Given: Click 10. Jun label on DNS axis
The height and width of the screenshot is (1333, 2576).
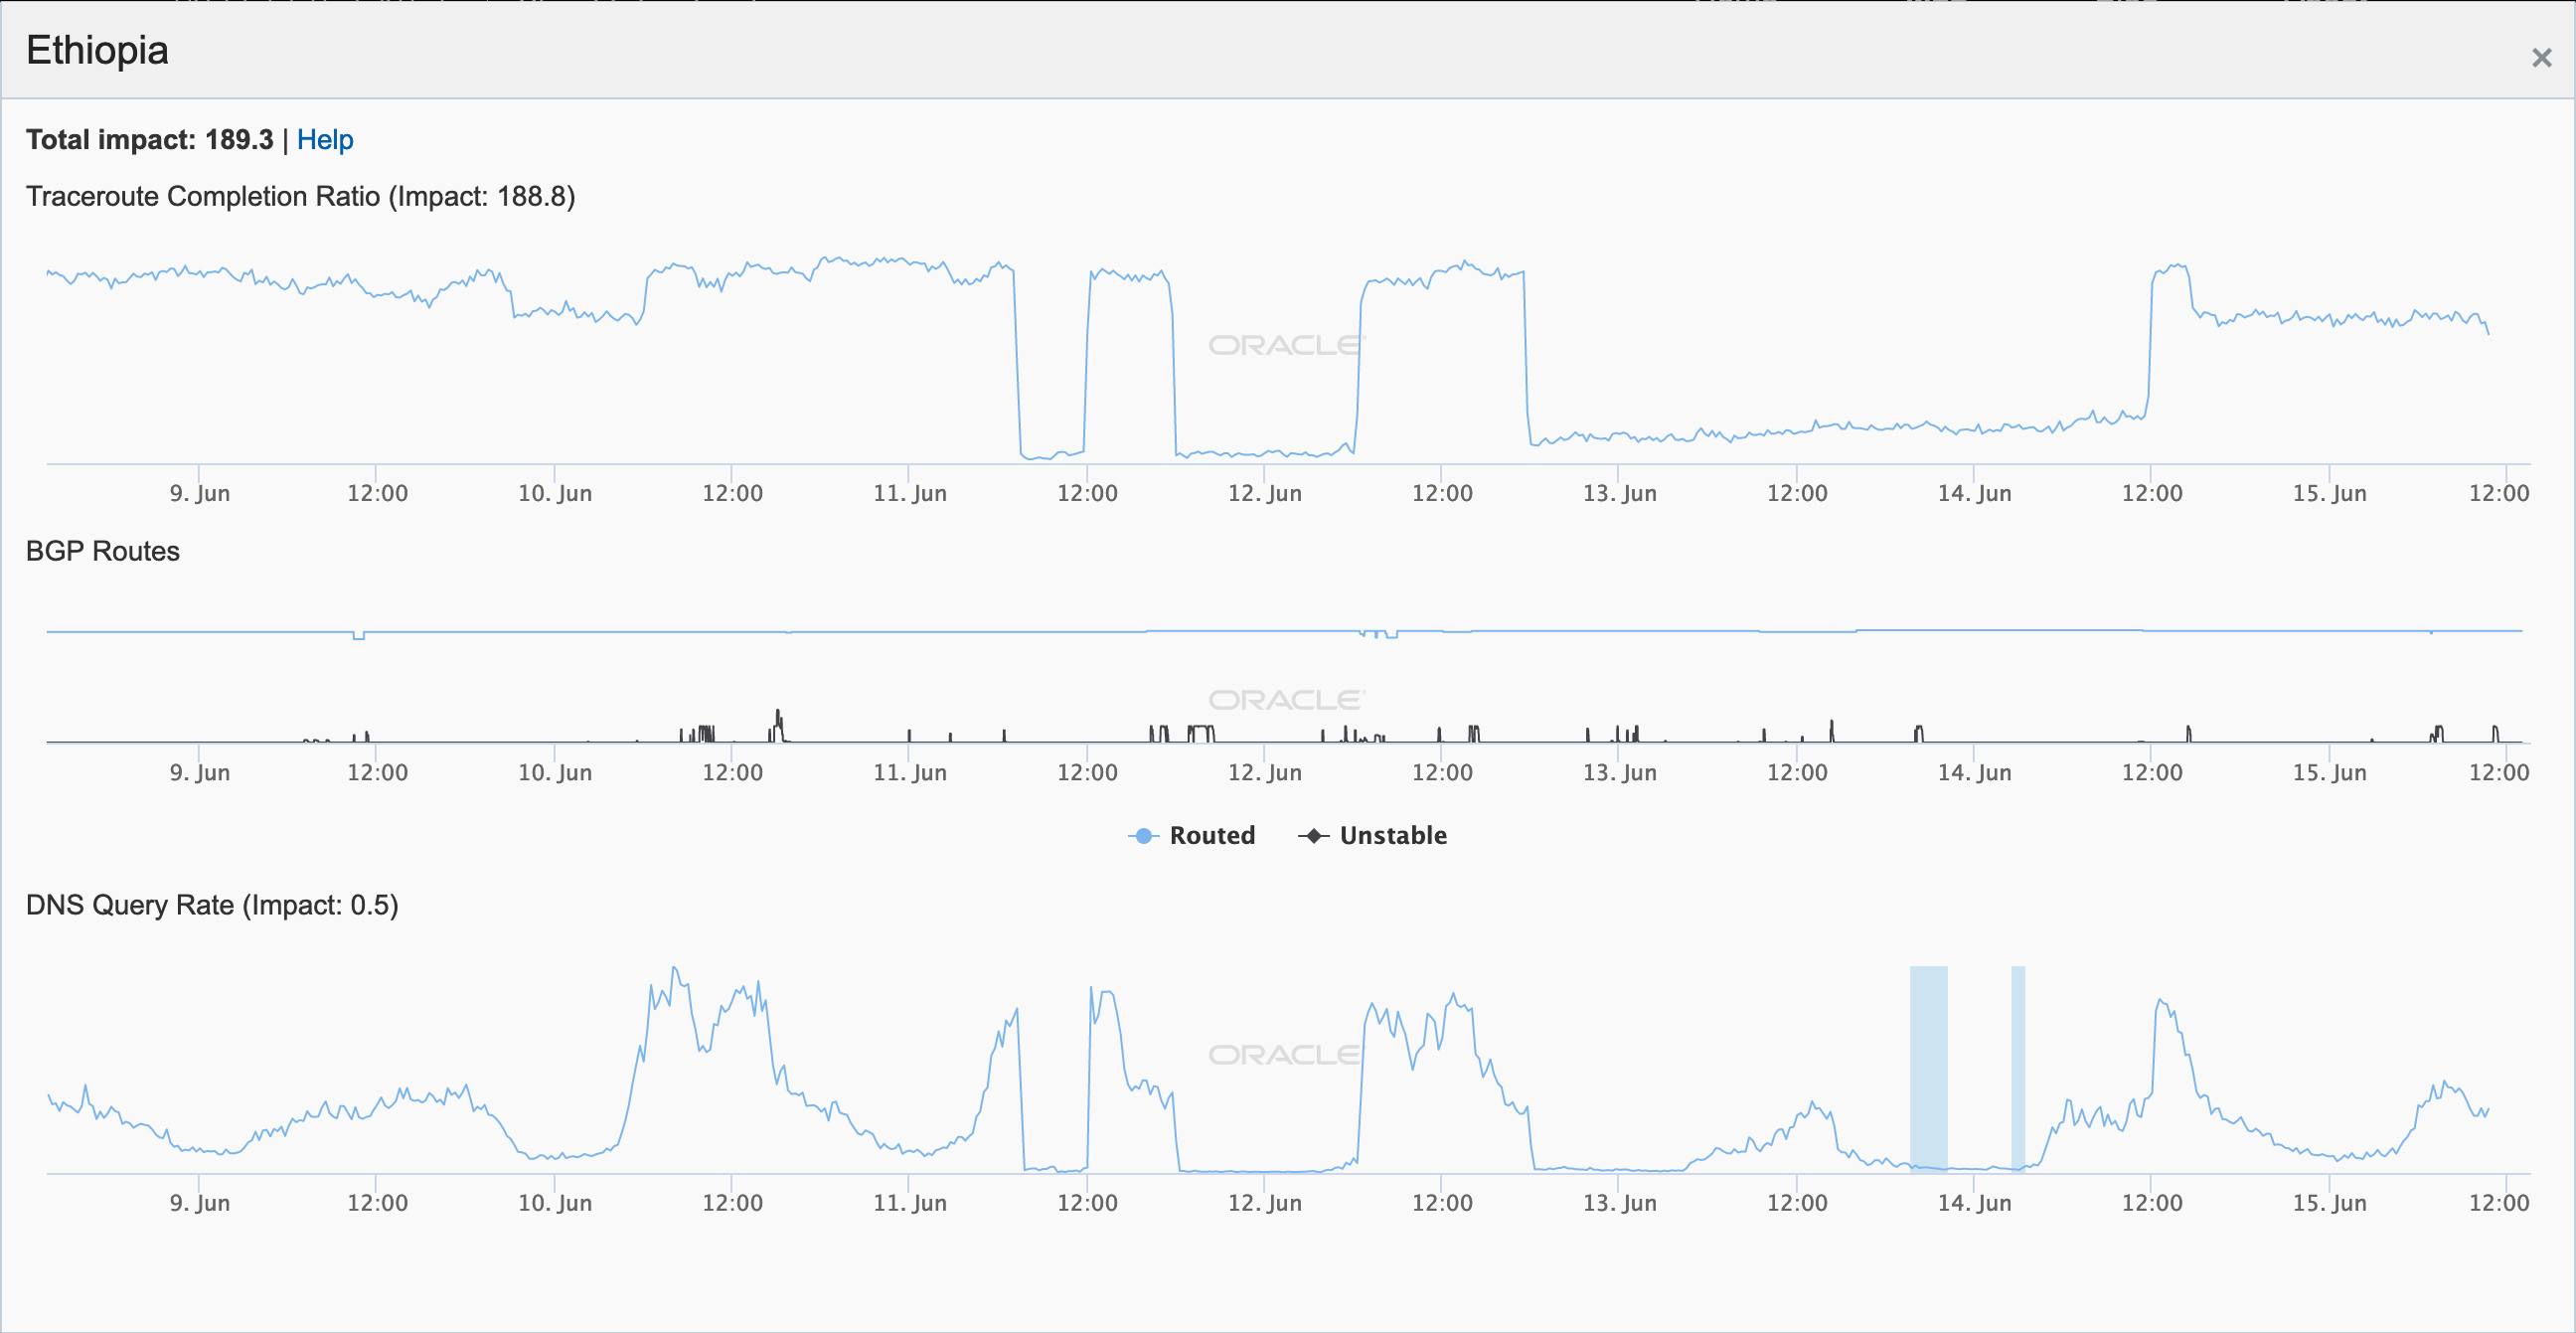Looking at the screenshot, I should click(x=555, y=1203).
